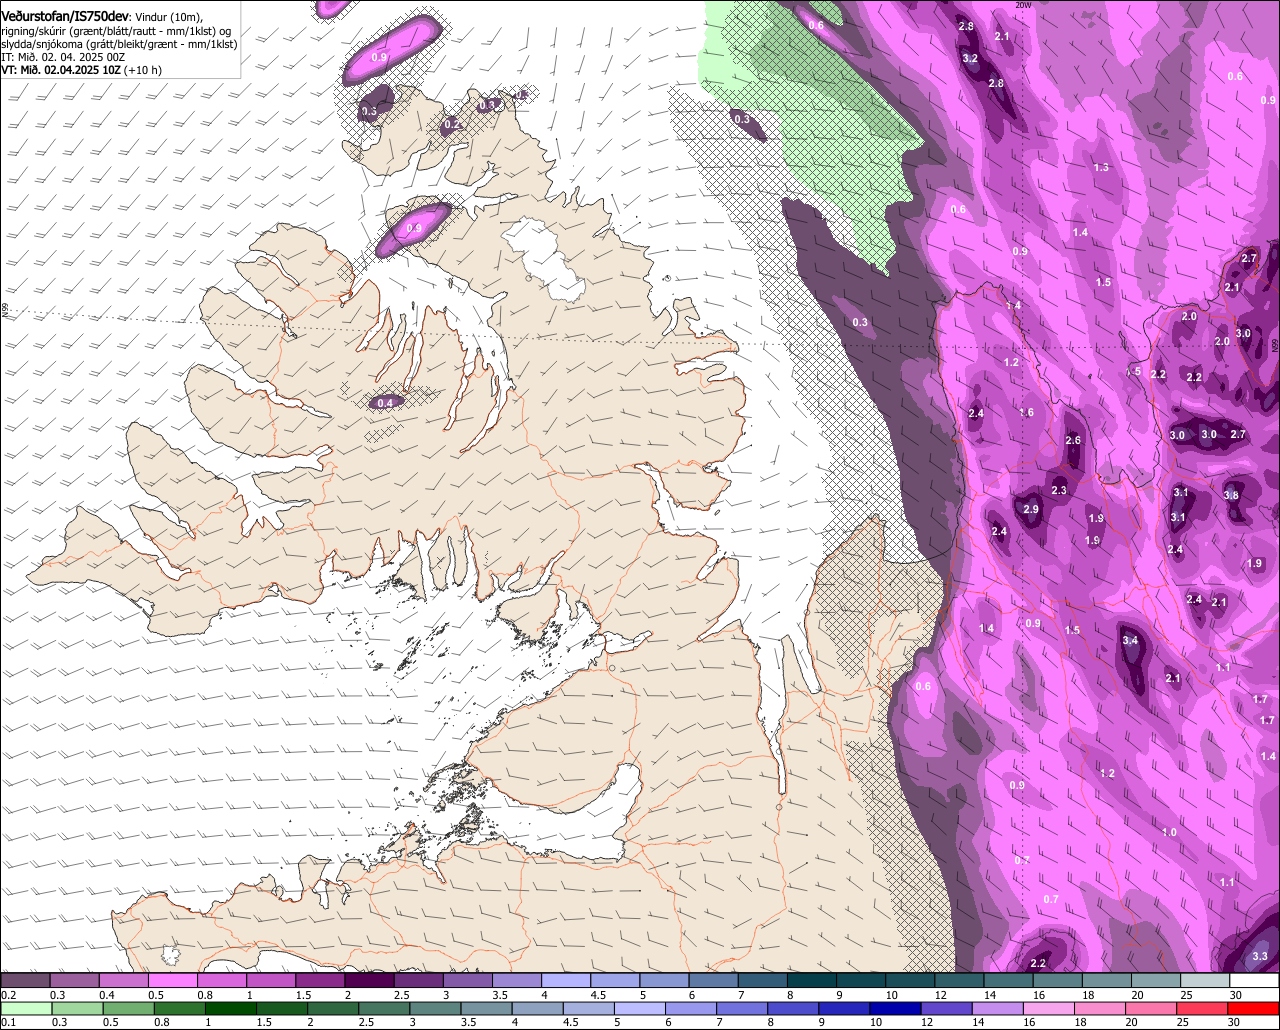Click the pale green 0.1 swatch in lower legend
1280x1030 pixels.
(x=27, y=1008)
